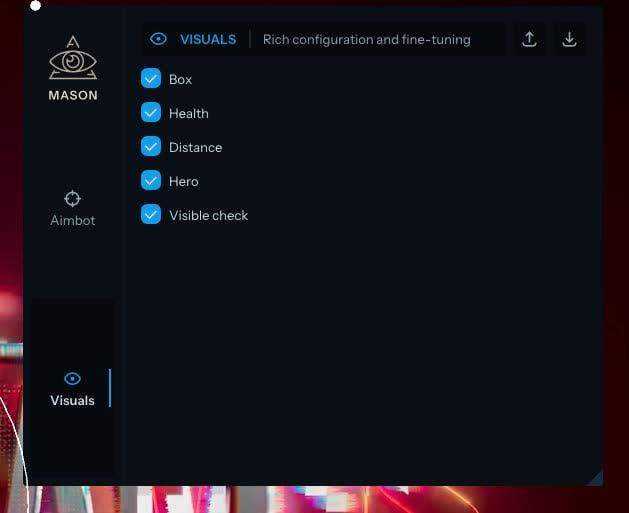Click the VISUALS header title

coord(208,39)
